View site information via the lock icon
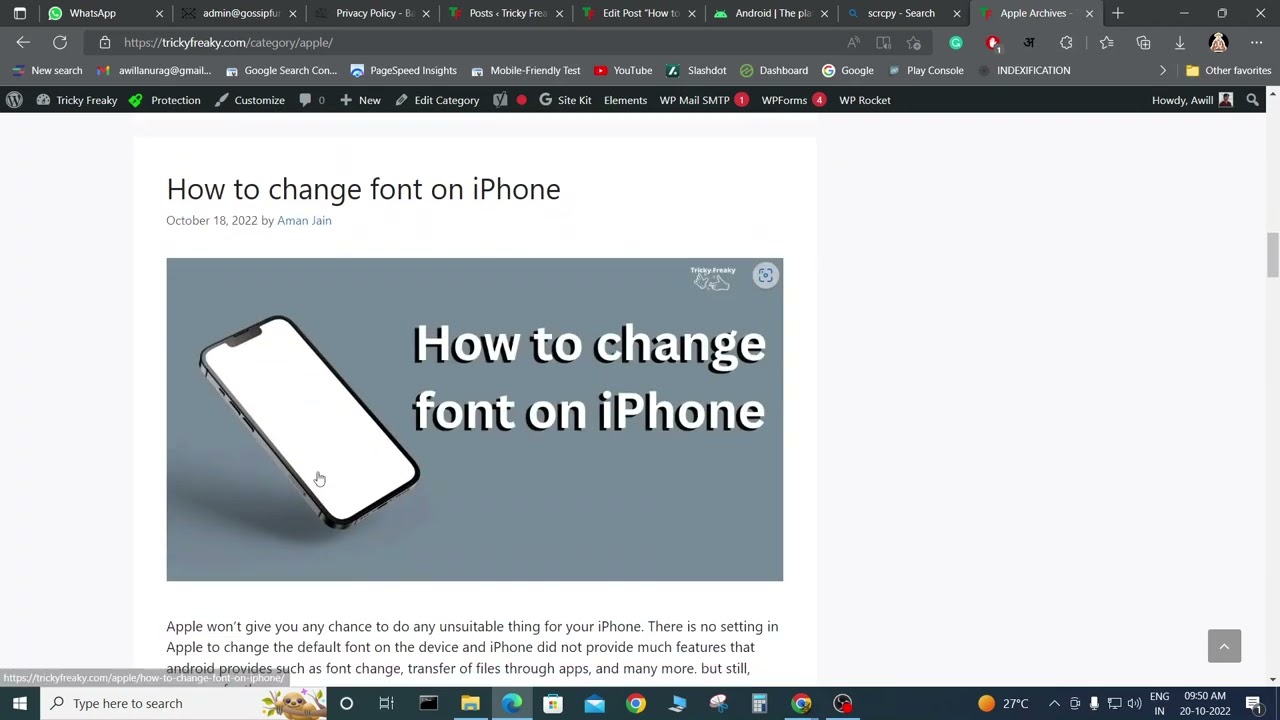 (x=105, y=43)
